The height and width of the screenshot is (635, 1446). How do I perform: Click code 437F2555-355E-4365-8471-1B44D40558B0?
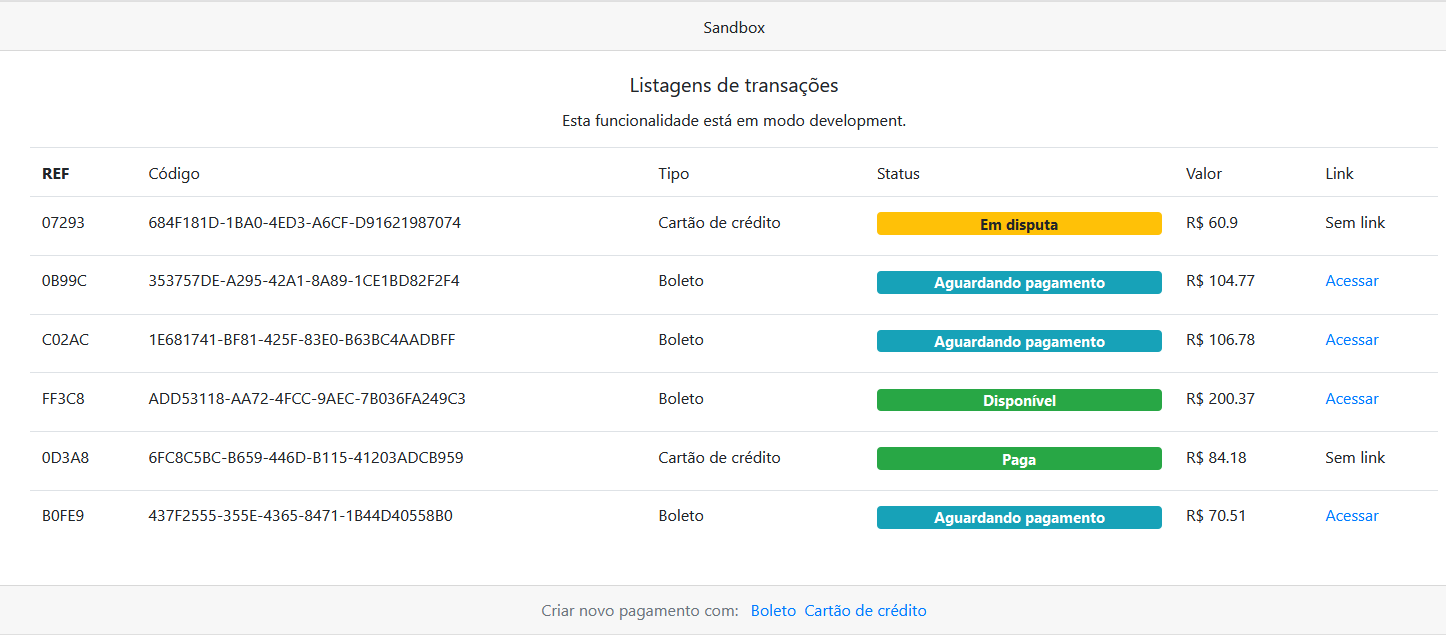click(x=300, y=516)
